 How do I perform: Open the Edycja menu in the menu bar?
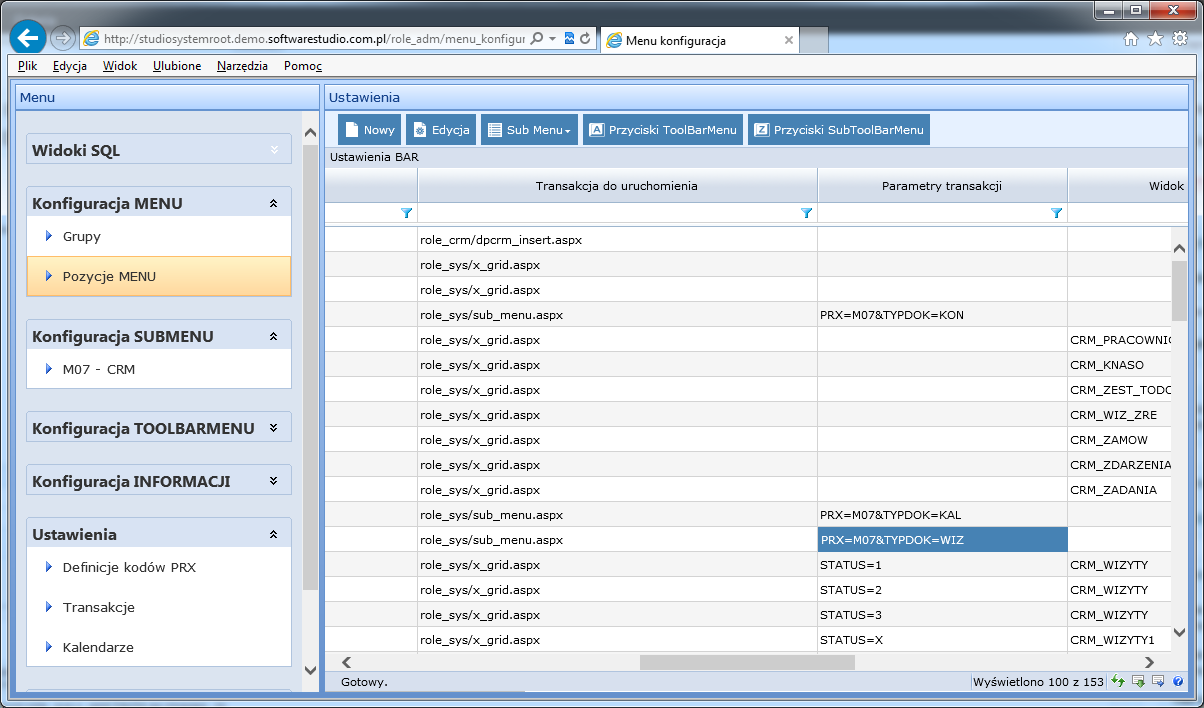[70, 66]
